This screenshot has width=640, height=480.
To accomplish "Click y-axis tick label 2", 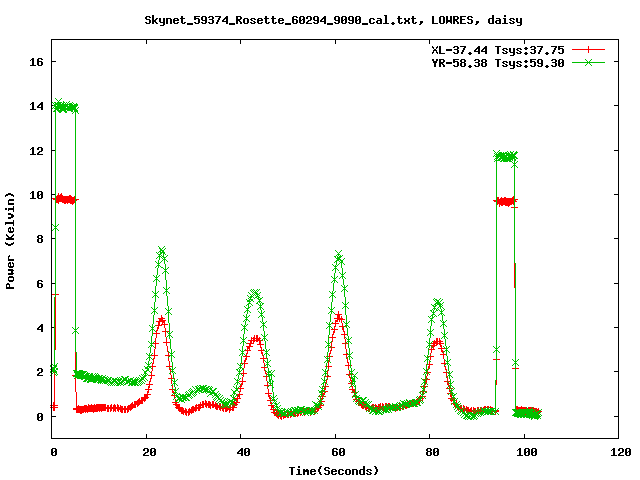I will (40, 372).
